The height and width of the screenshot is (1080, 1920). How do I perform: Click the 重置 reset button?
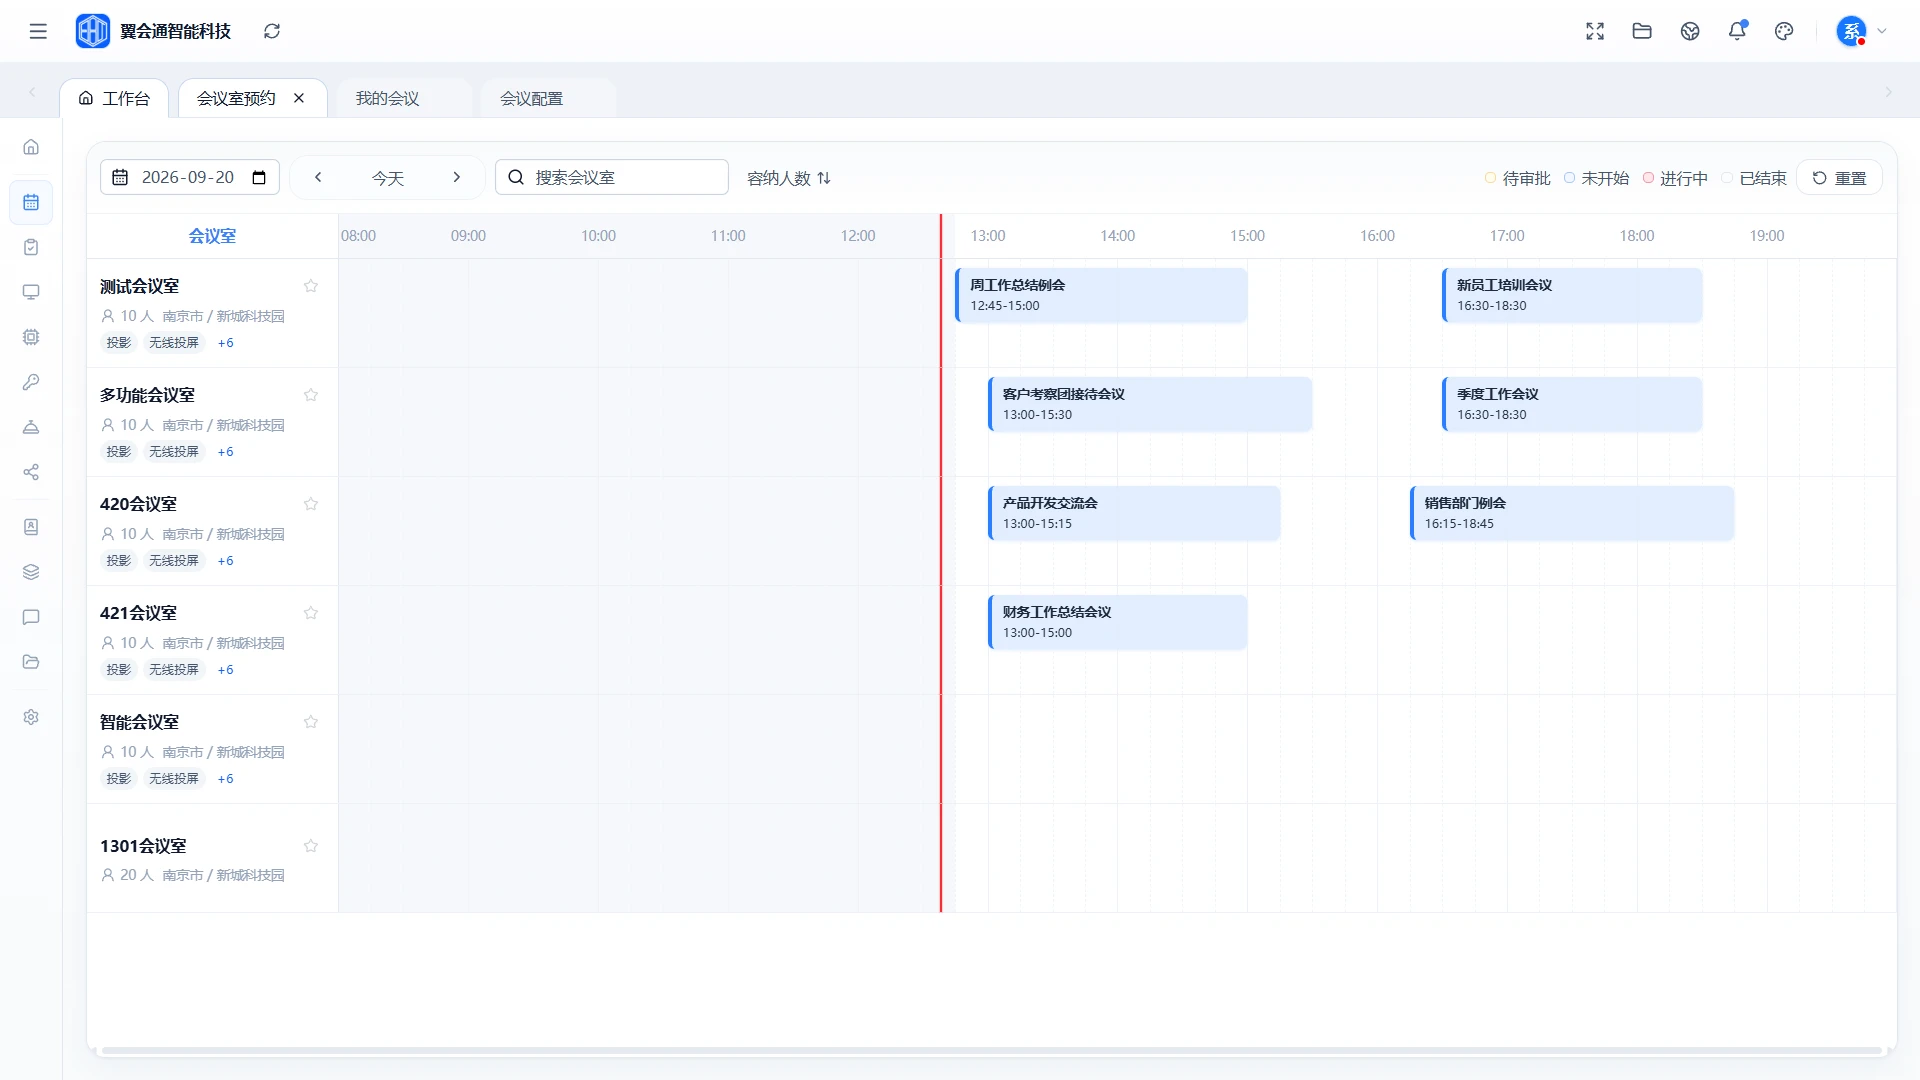(x=1840, y=178)
